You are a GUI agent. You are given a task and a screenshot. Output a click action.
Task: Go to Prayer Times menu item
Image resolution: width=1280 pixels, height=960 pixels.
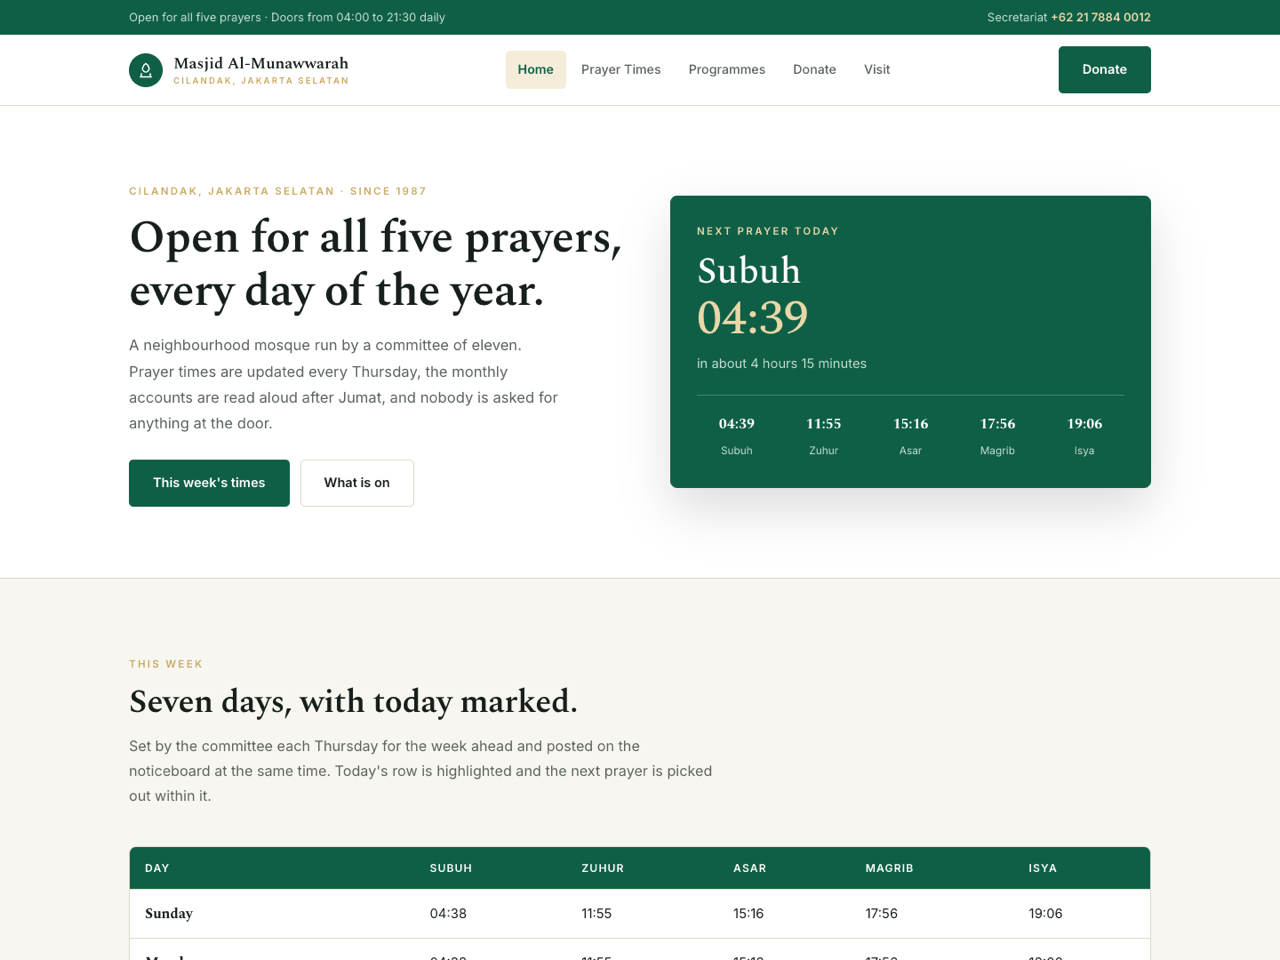point(621,70)
